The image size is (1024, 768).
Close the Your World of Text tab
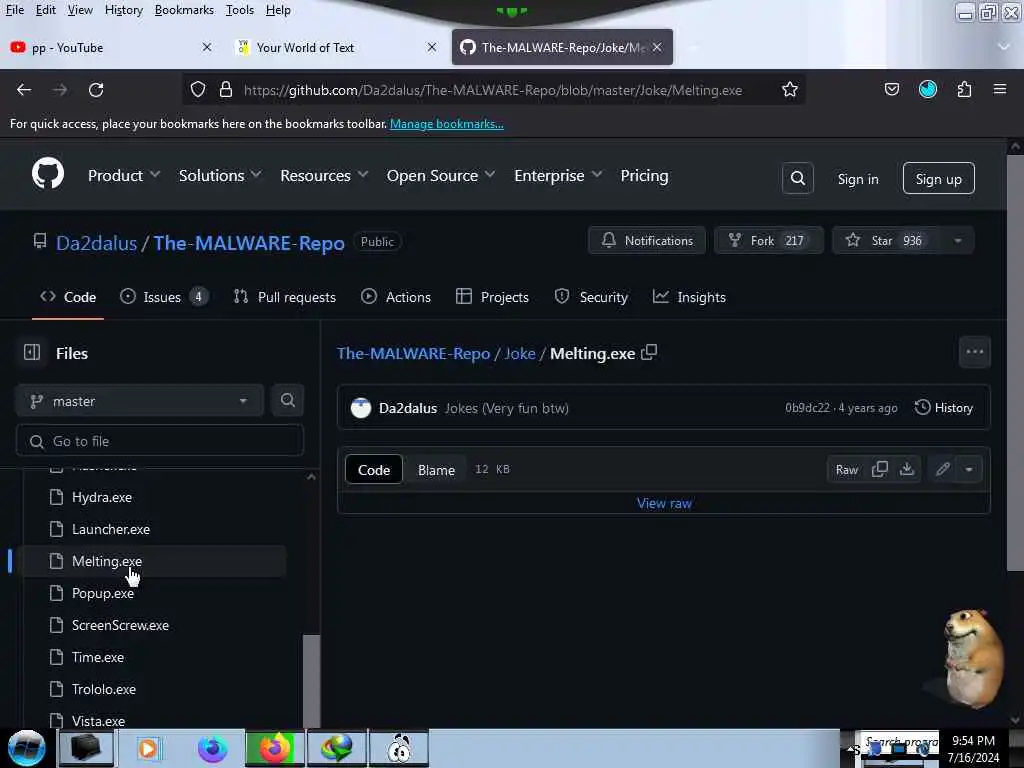pyautogui.click(x=432, y=47)
